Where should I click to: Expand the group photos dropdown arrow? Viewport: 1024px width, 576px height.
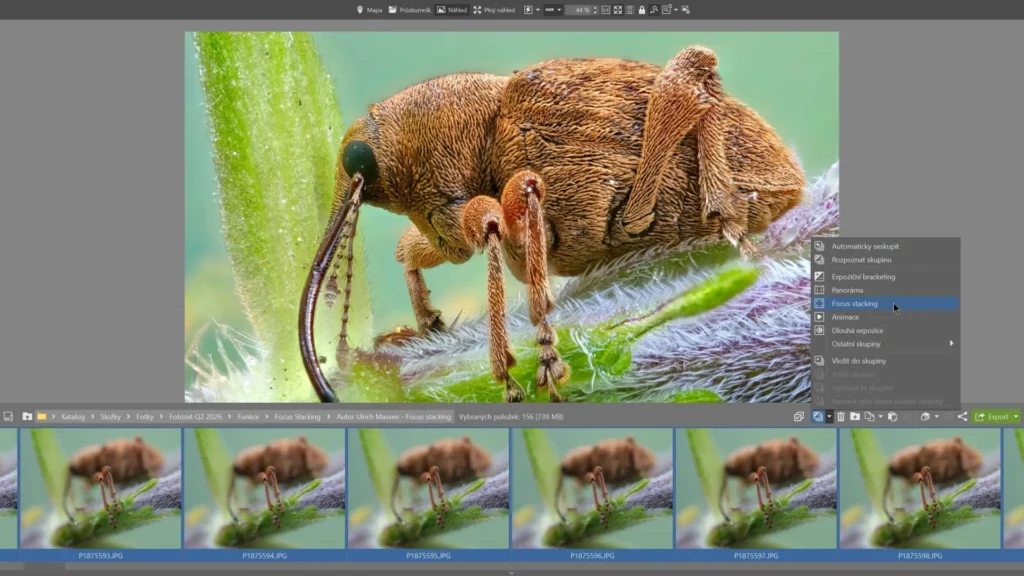[x=829, y=417]
